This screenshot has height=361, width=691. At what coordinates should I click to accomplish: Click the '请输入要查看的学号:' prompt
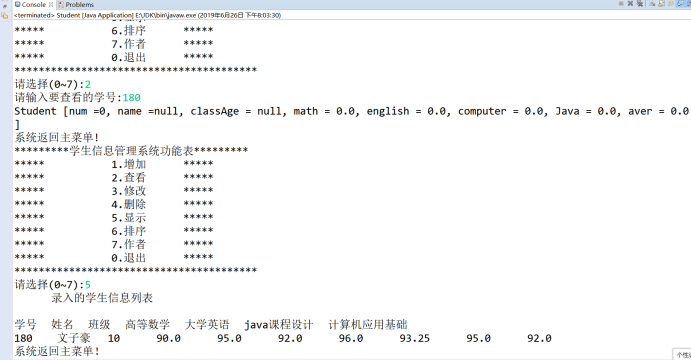pyautogui.click(x=68, y=97)
